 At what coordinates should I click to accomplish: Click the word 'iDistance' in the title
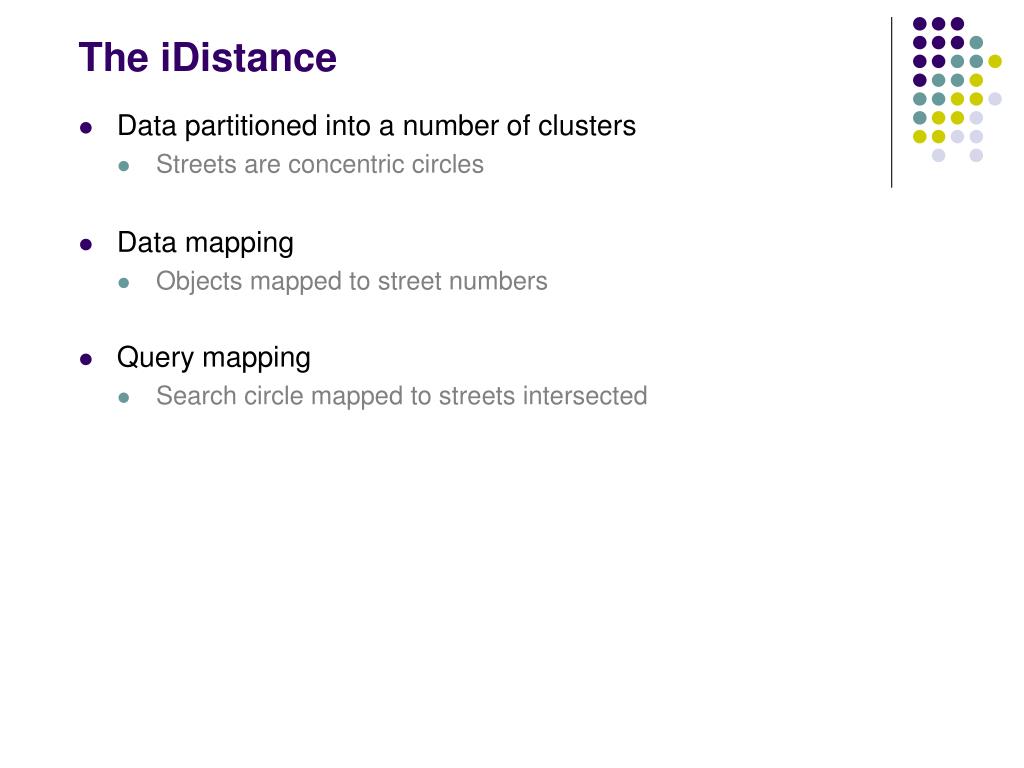(248, 57)
